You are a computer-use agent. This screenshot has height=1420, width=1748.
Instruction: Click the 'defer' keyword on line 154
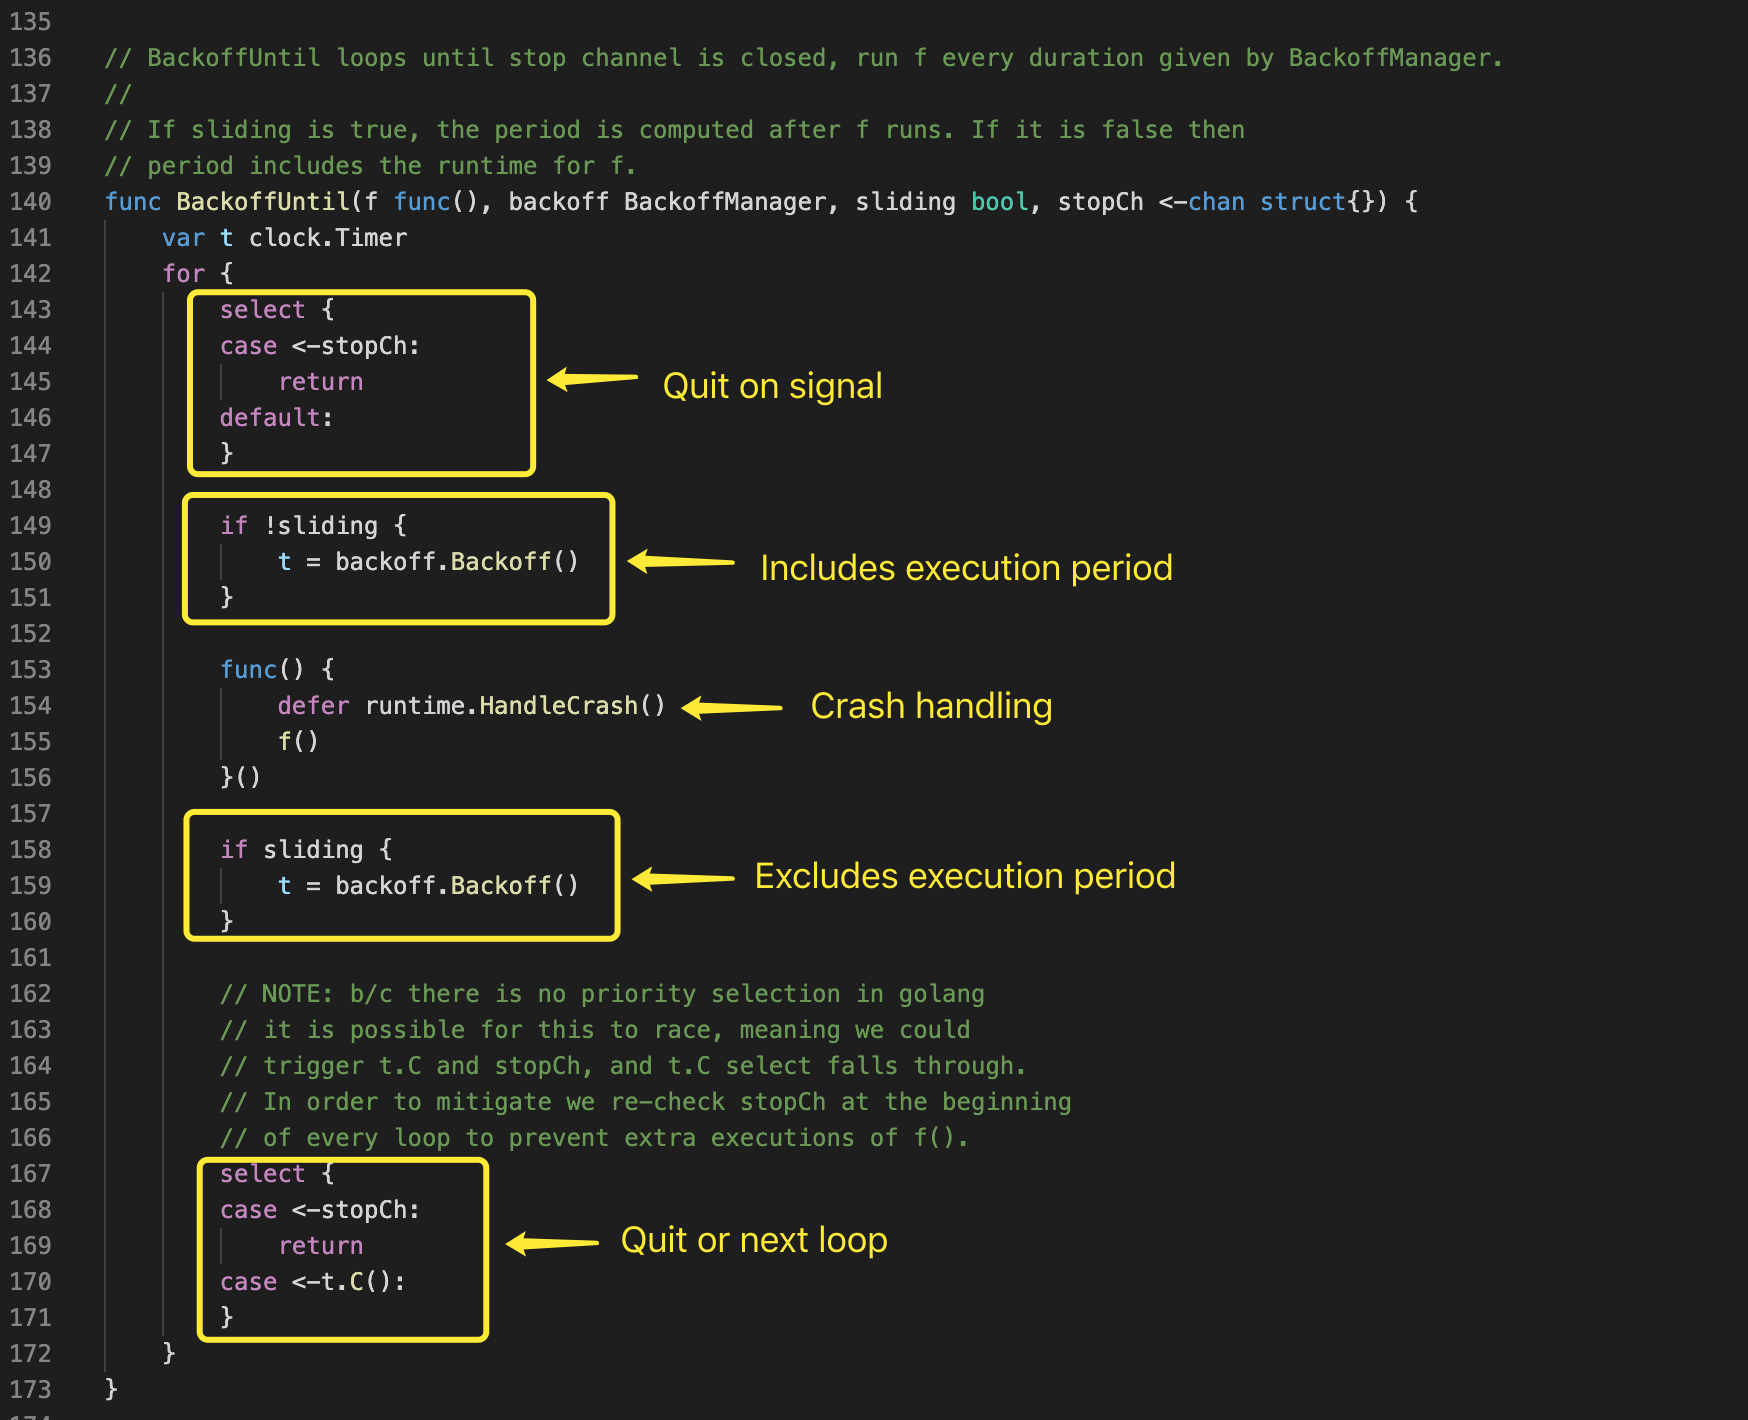click(313, 706)
